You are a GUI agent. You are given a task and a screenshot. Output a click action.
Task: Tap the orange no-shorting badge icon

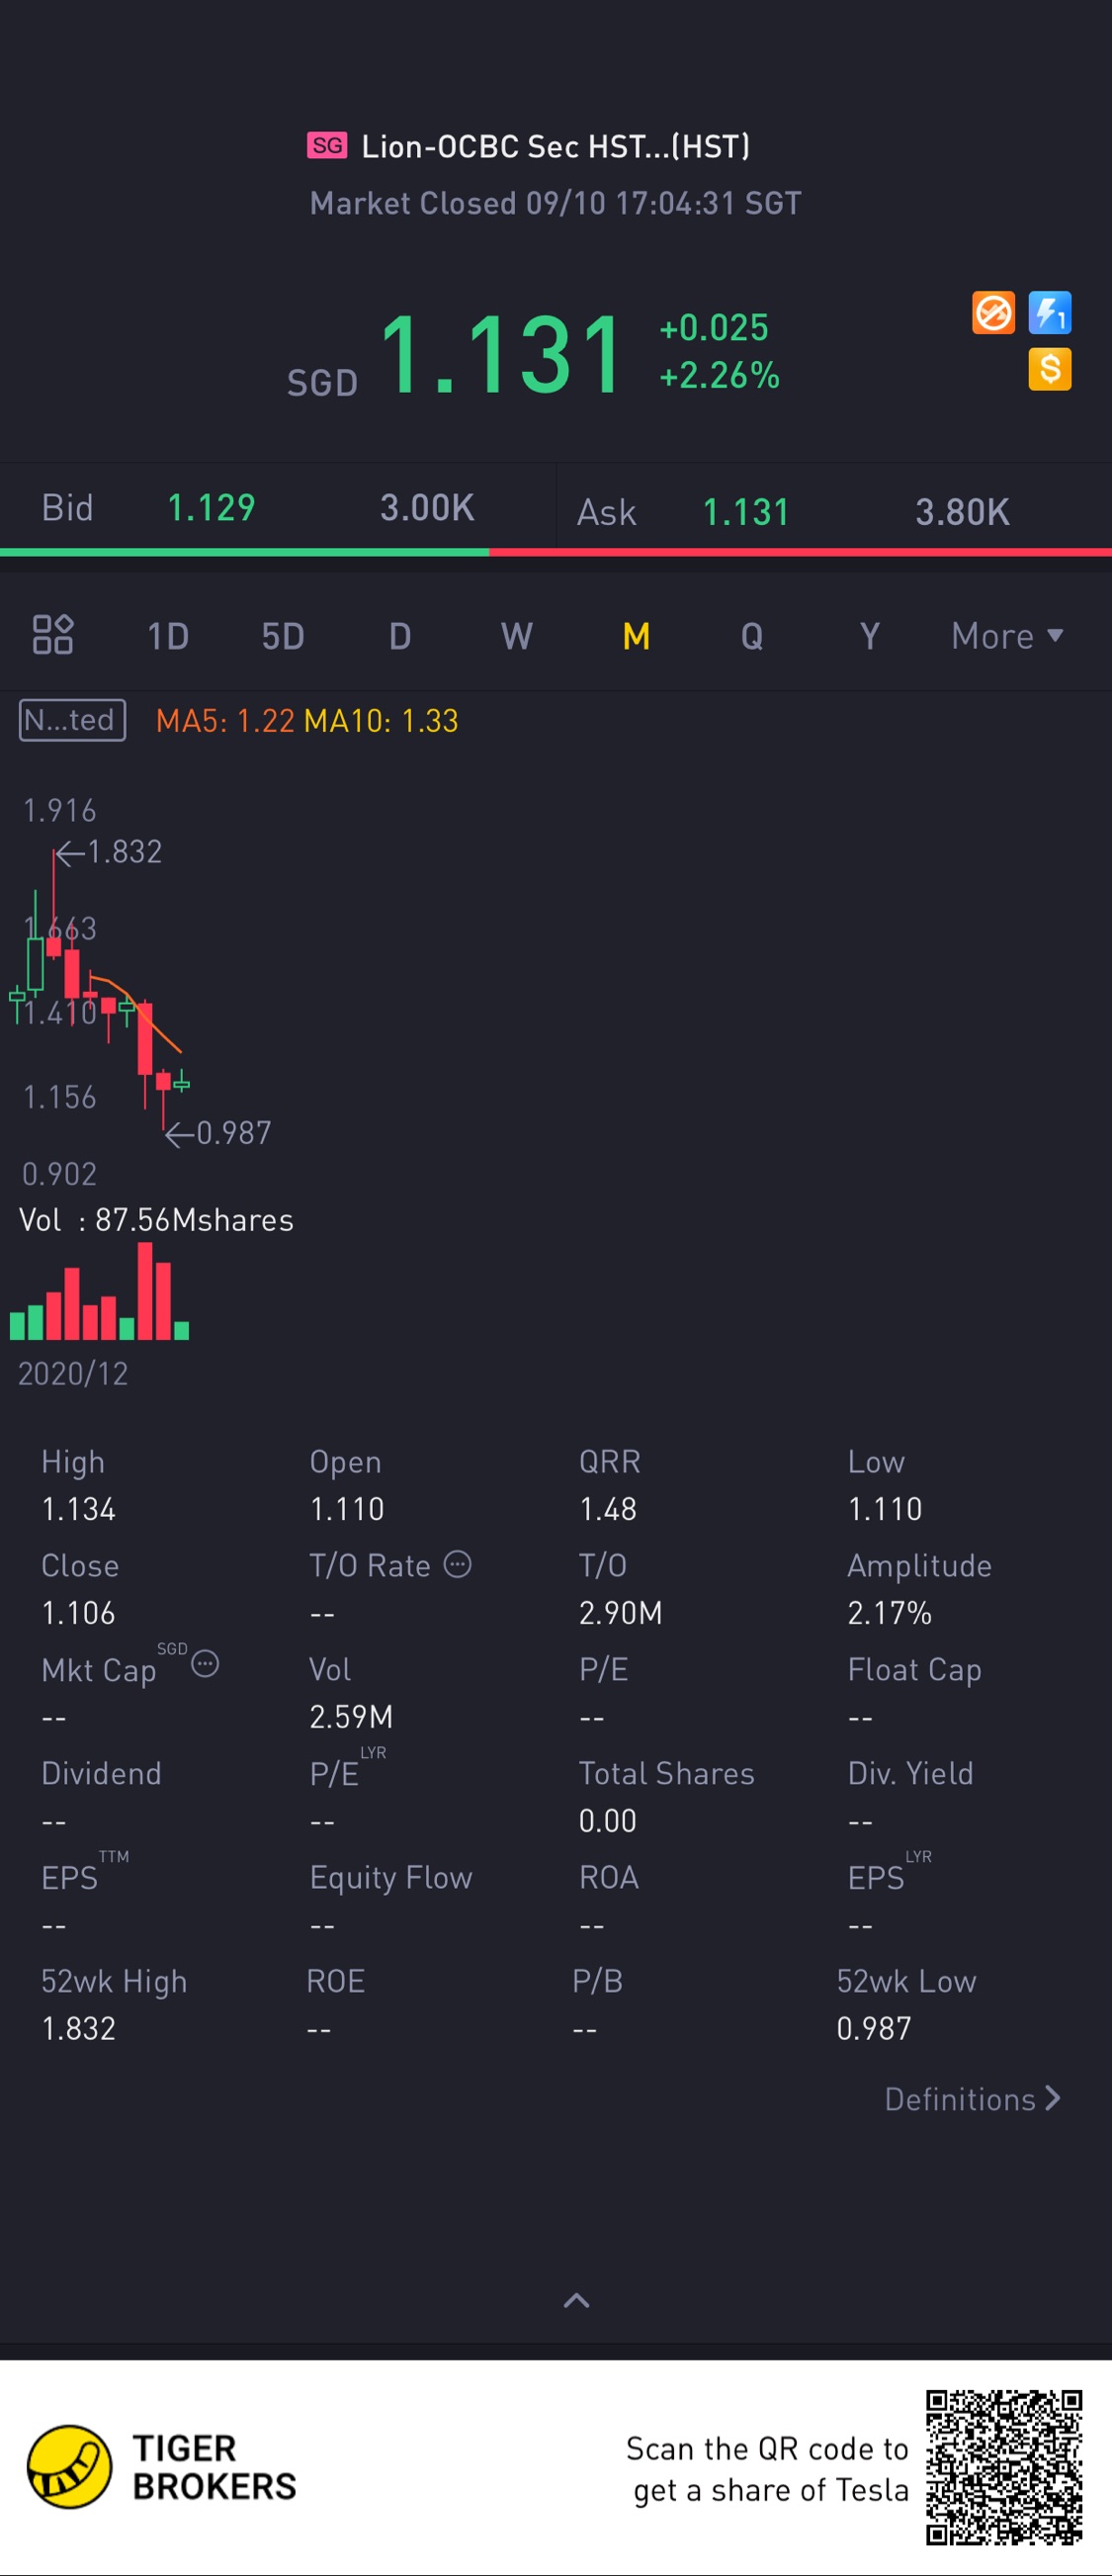pos(992,313)
